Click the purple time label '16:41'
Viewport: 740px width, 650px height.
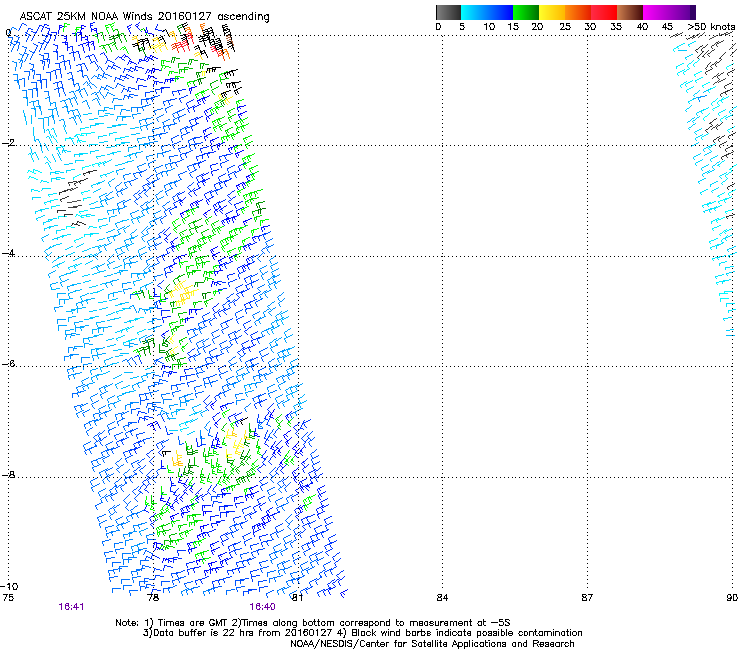[71, 607]
